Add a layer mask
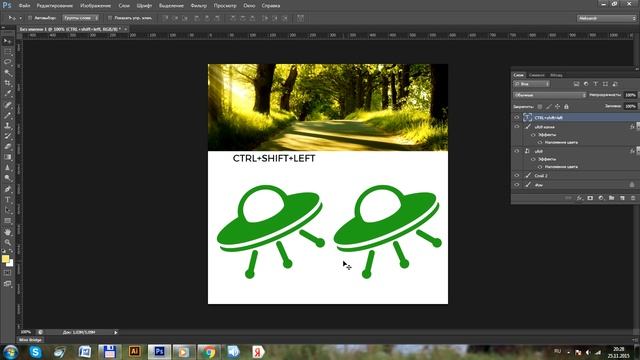The image size is (640, 360). (590, 198)
